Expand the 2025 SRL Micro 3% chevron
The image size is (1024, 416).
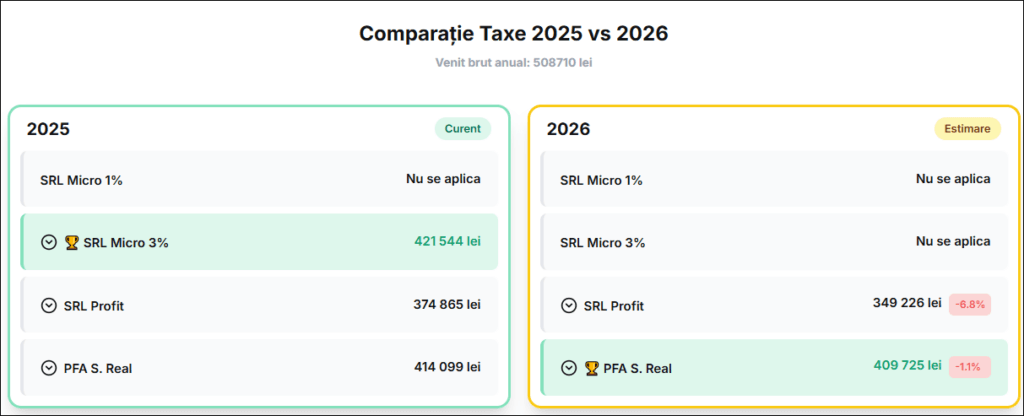click(49, 242)
